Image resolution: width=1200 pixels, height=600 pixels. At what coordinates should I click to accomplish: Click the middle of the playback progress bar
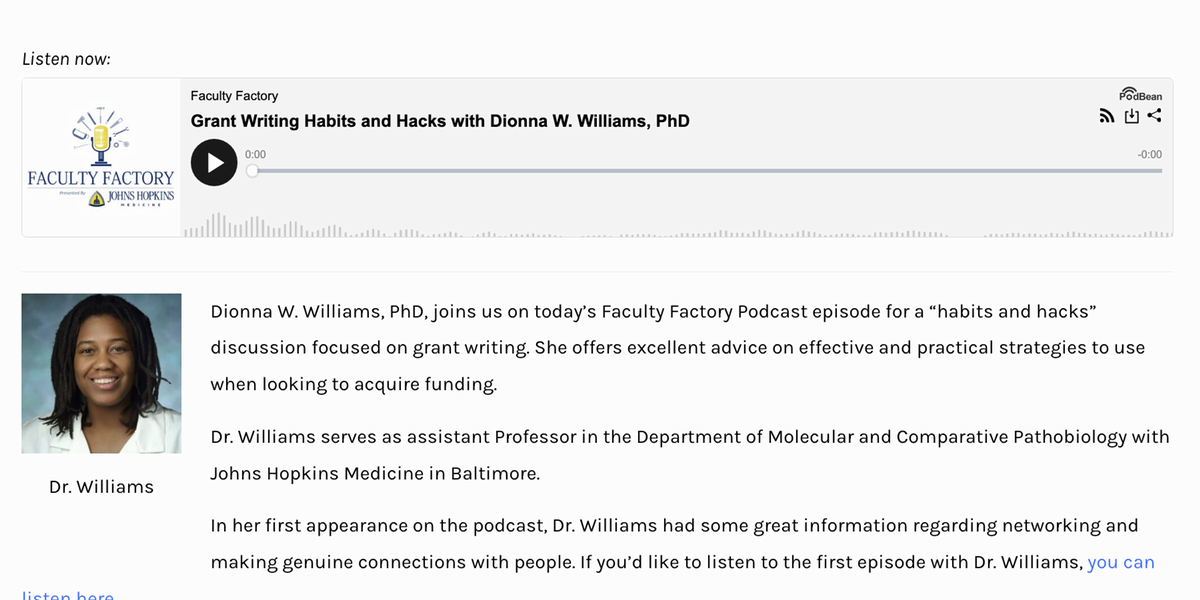[x=707, y=171]
